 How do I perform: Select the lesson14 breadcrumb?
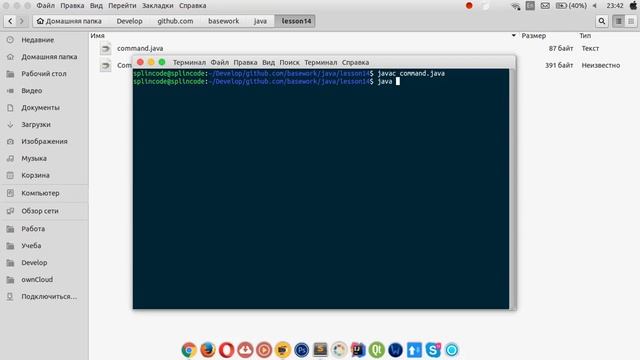pos(296,21)
